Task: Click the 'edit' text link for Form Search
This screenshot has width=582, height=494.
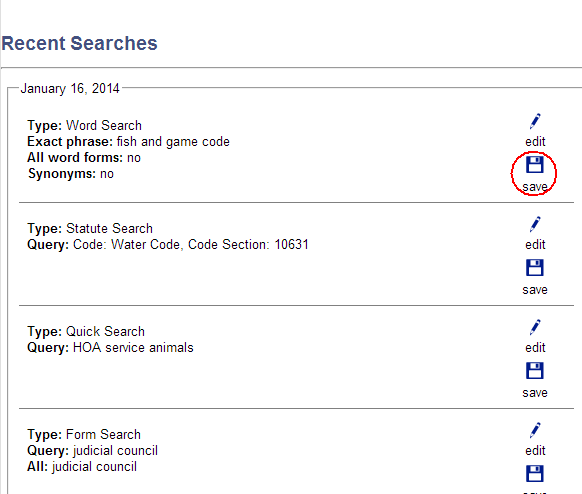Action: pyautogui.click(x=535, y=451)
